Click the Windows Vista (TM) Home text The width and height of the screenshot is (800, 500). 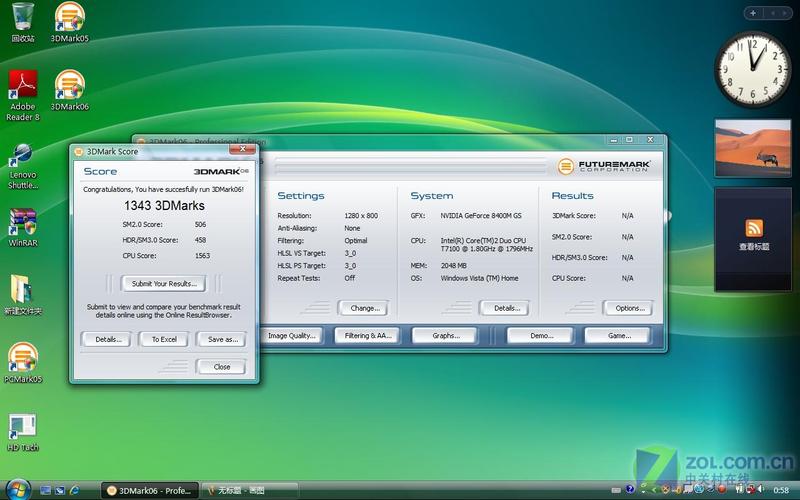click(x=480, y=278)
